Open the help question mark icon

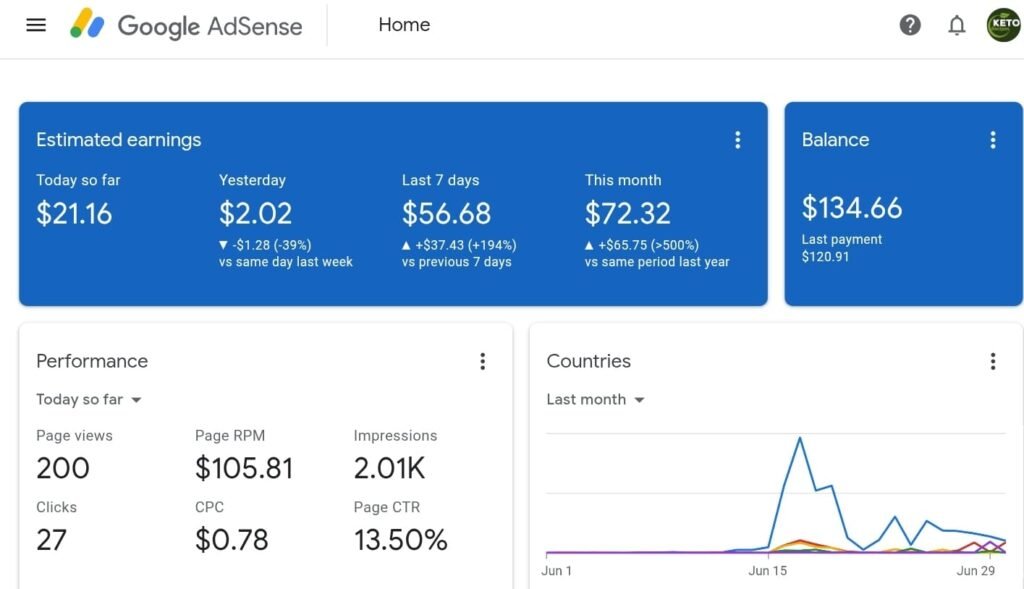910,25
